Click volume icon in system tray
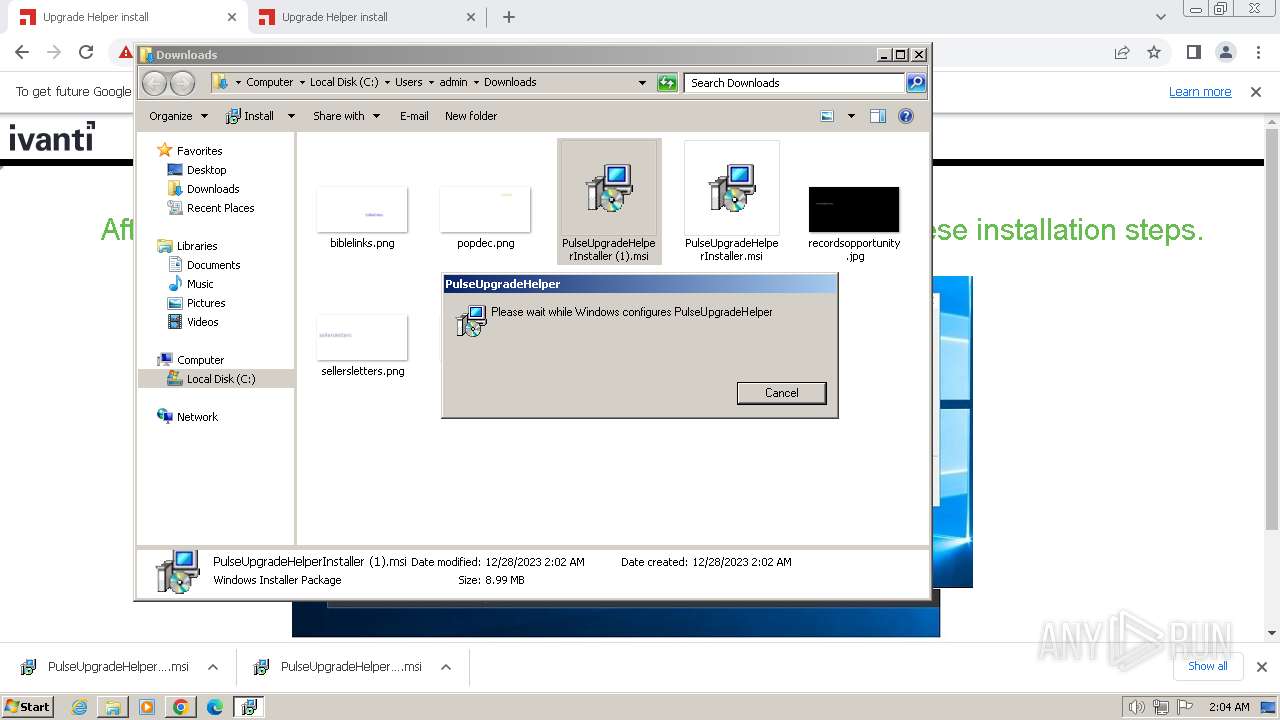 1136,707
